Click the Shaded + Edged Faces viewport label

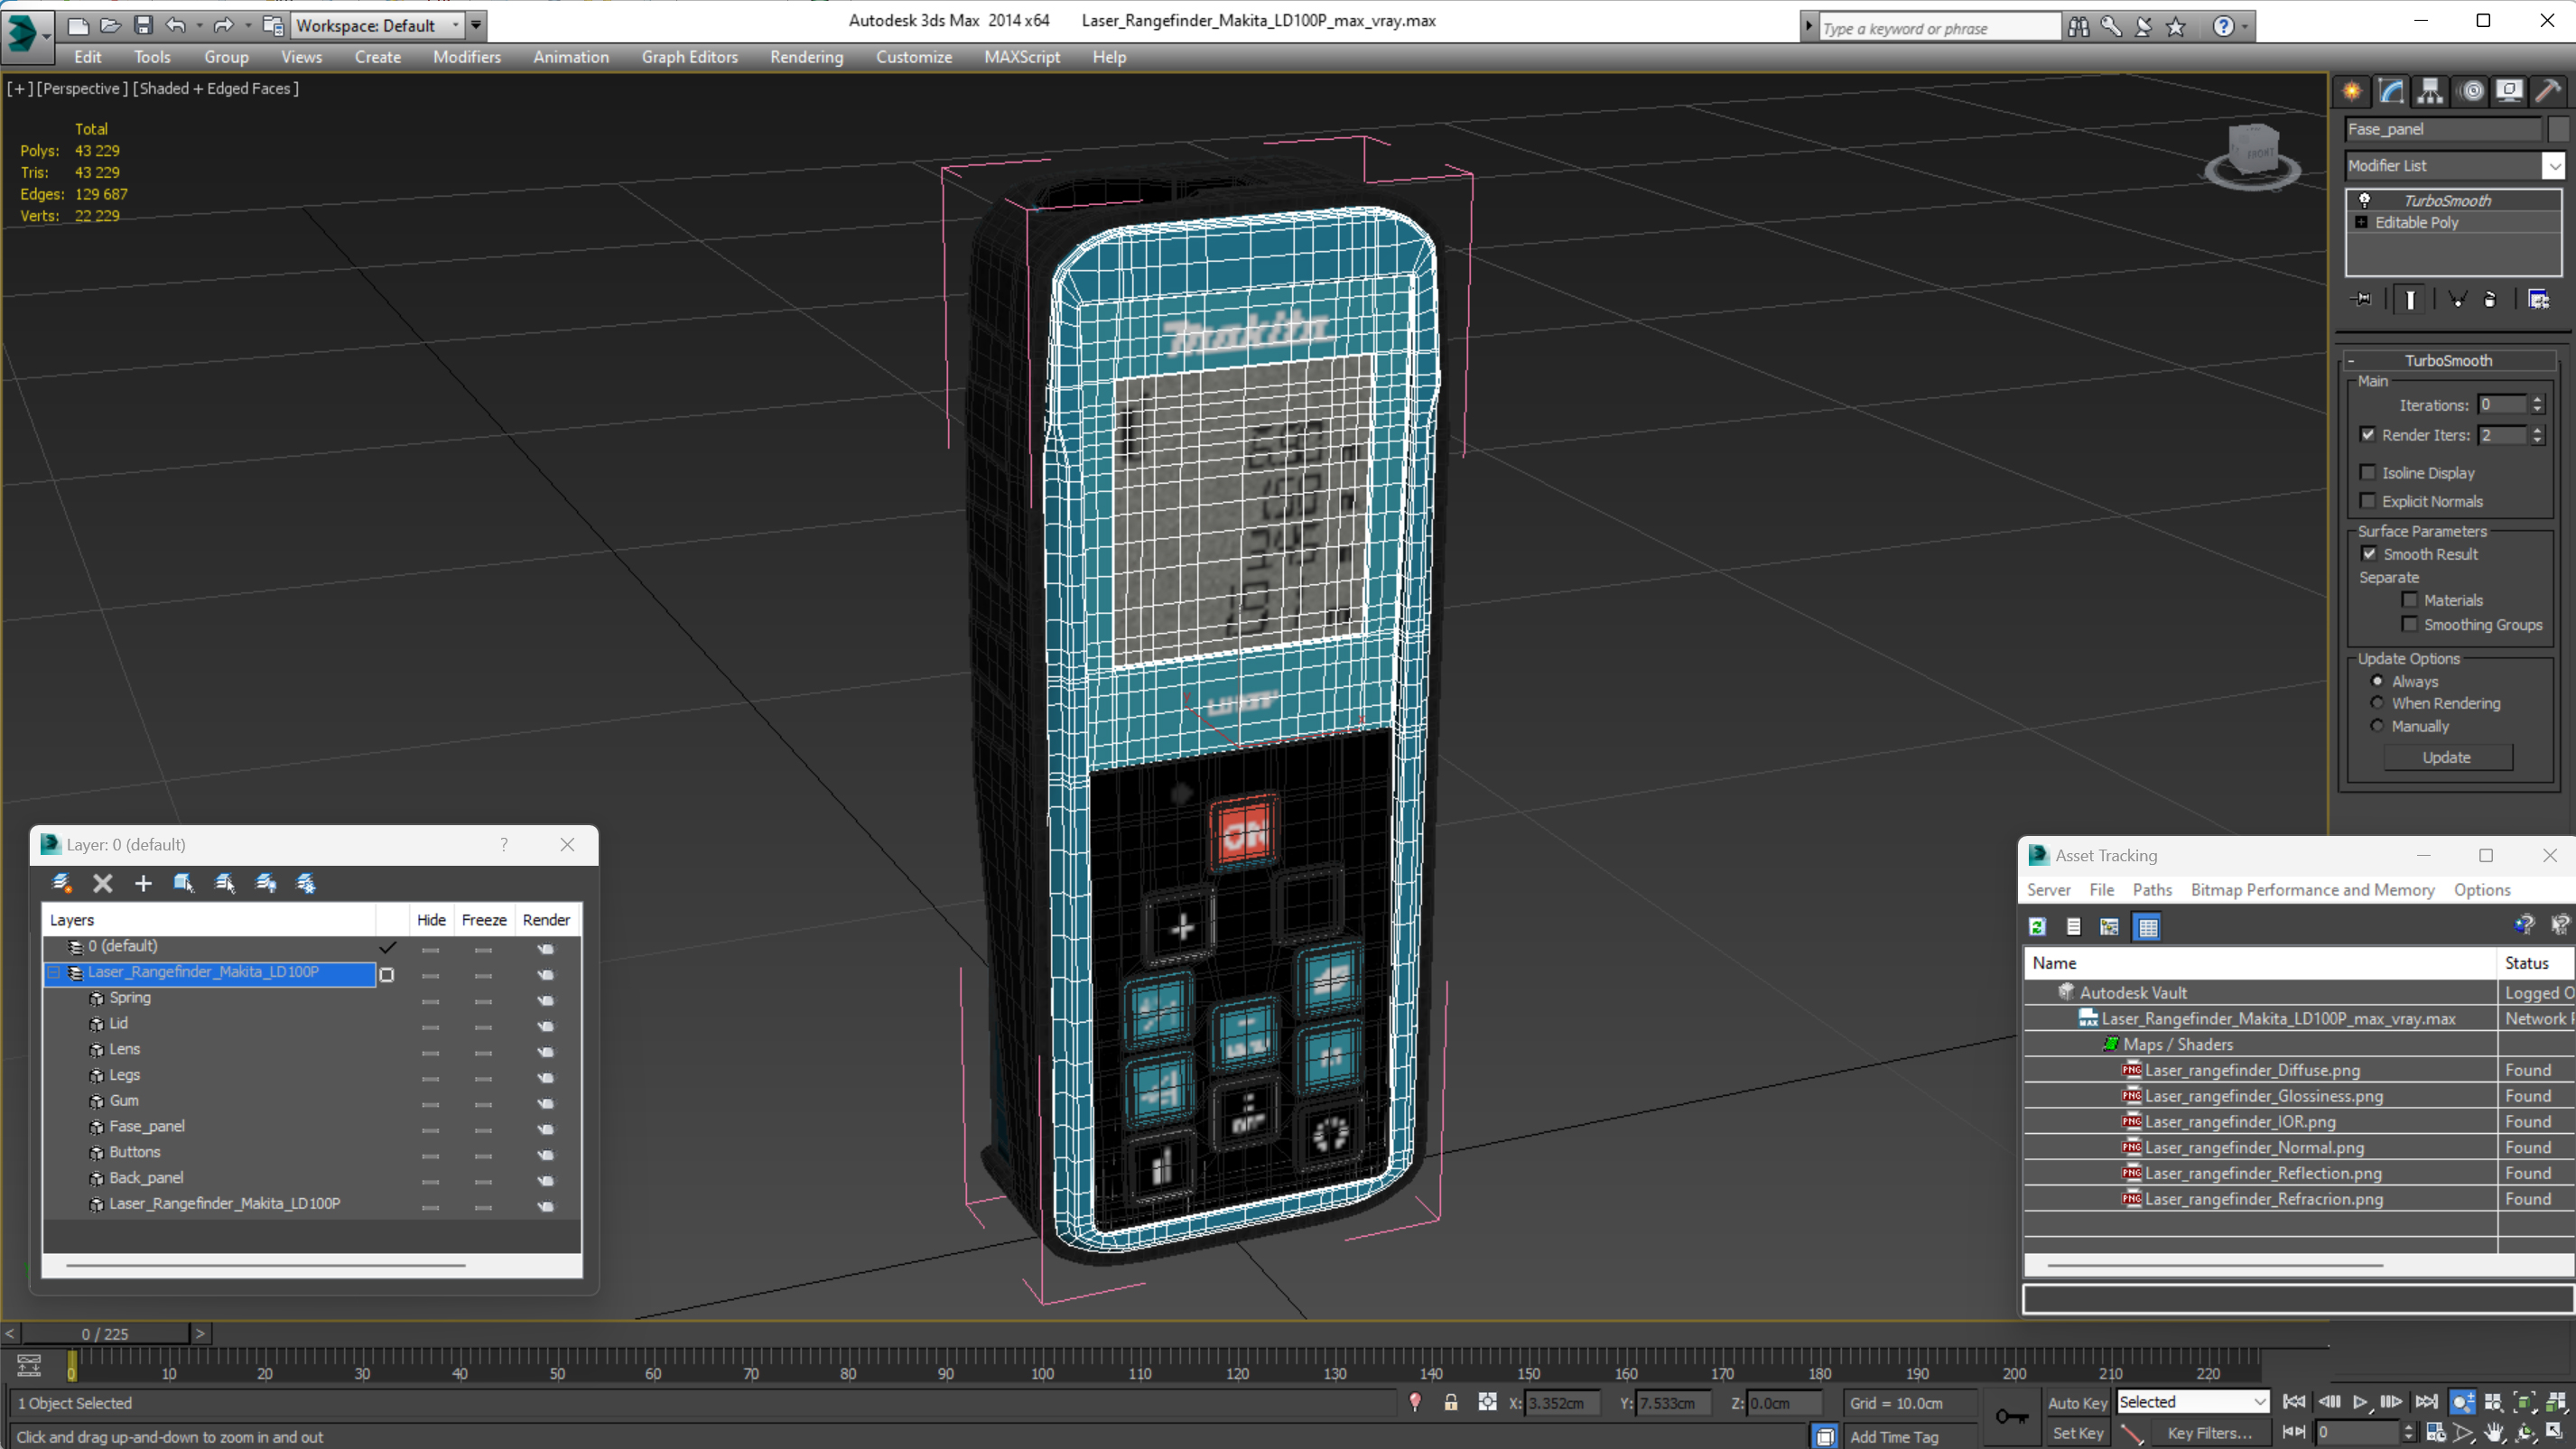[216, 88]
